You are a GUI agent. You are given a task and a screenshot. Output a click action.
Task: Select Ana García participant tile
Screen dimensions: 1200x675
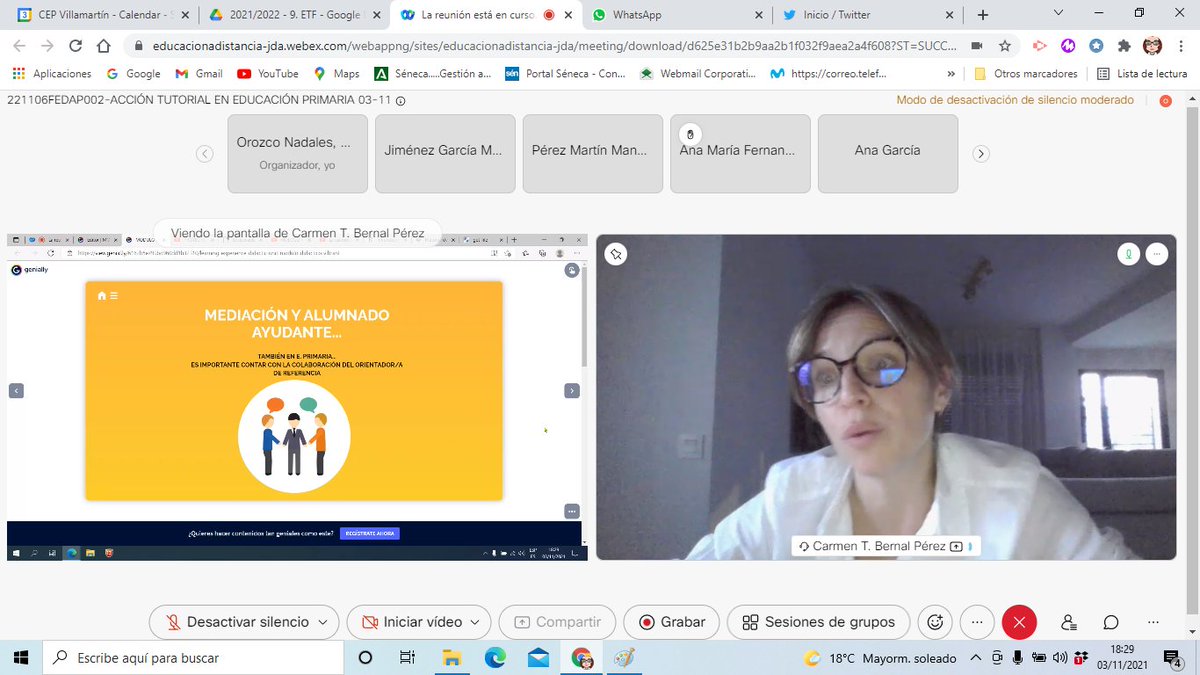pyautogui.click(x=888, y=153)
